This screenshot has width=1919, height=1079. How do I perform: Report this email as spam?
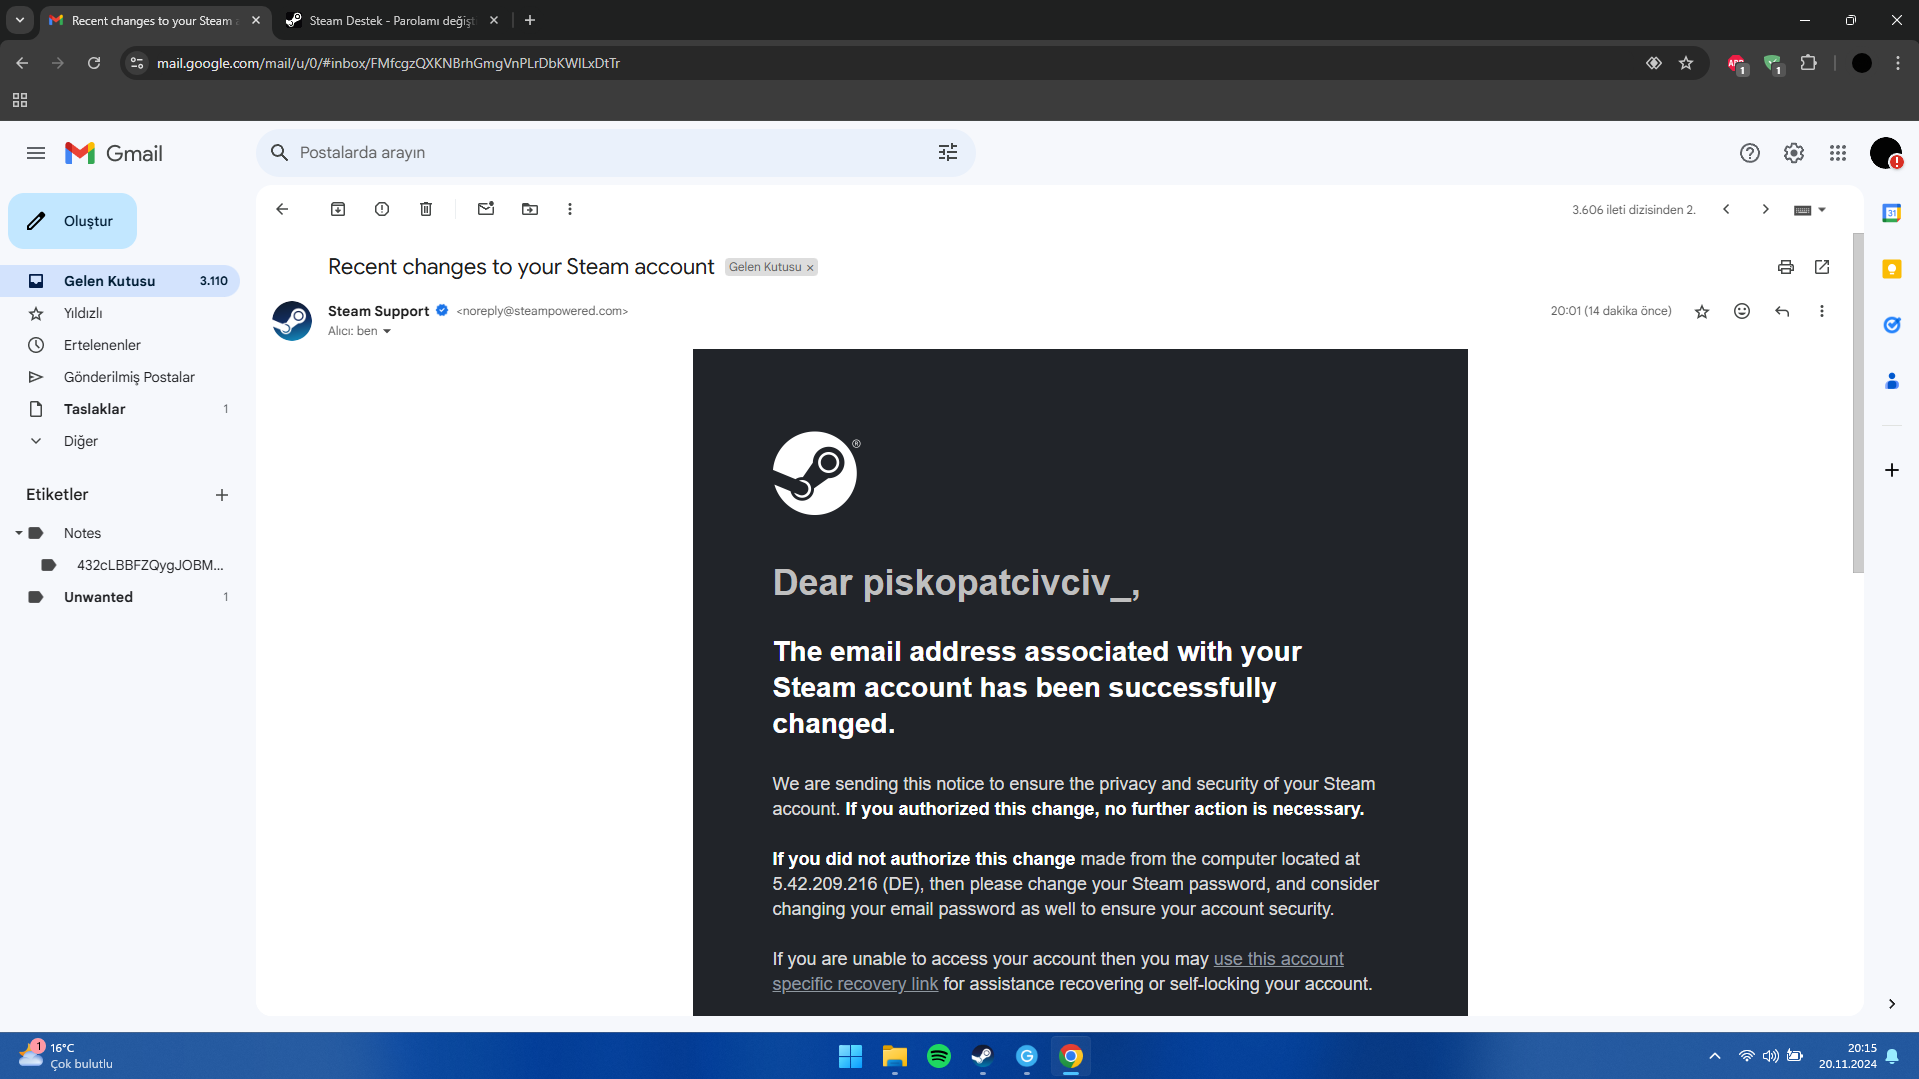(382, 209)
